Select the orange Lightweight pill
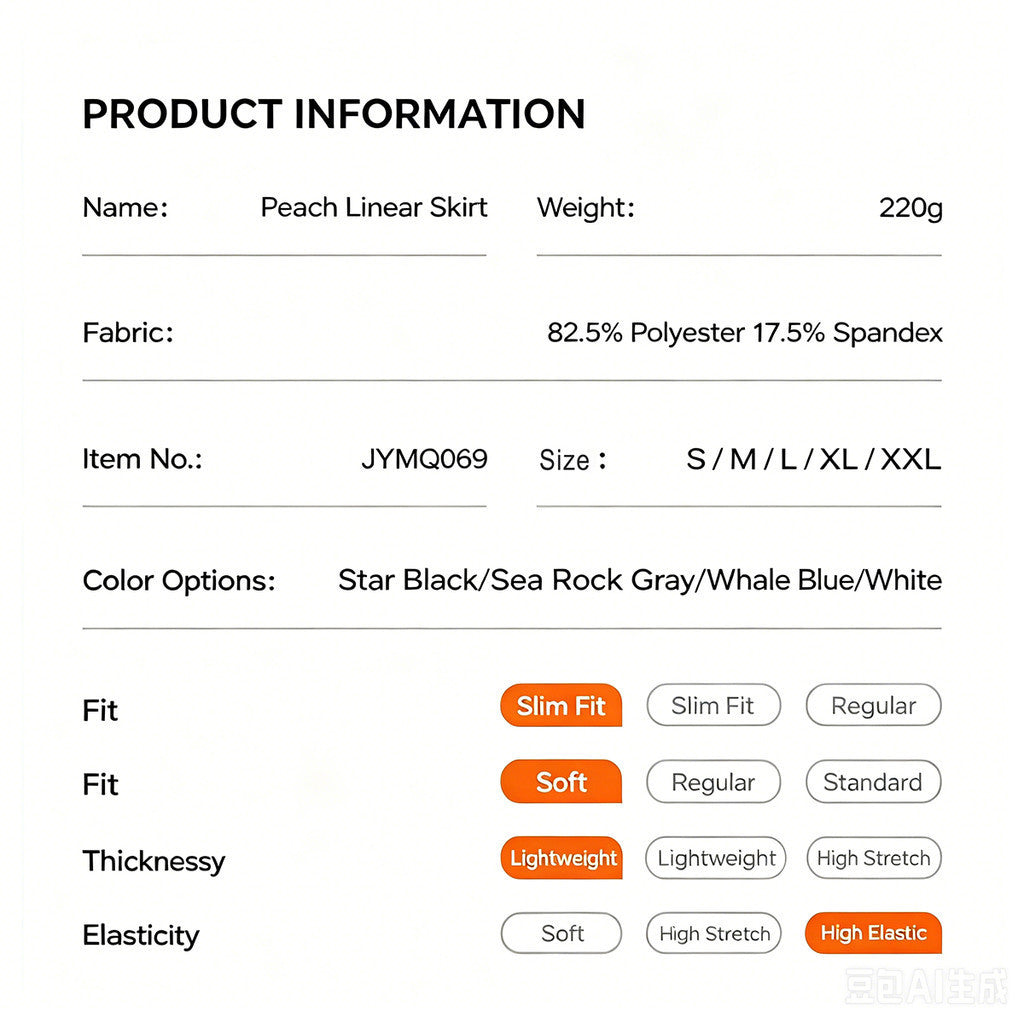This screenshot has height=1024, width=1024. [562, 858]
